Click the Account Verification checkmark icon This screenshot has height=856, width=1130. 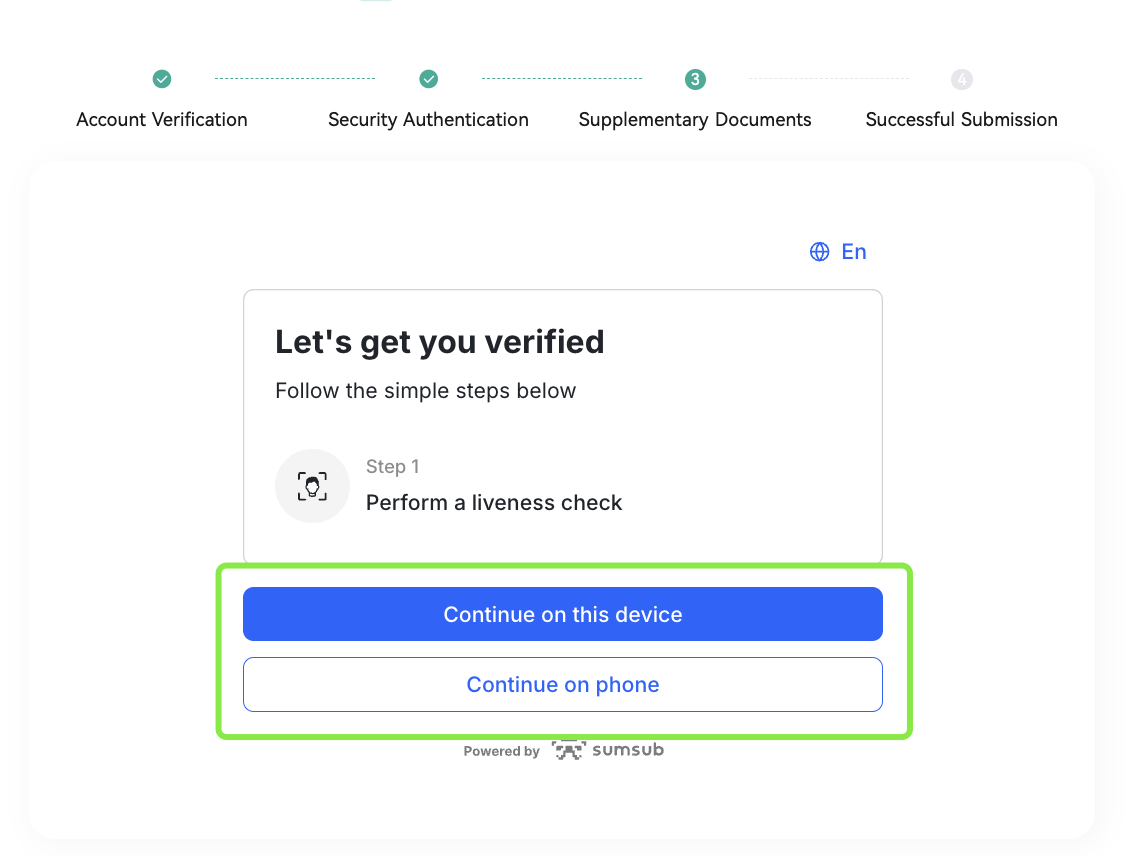(x=162, y=79)
